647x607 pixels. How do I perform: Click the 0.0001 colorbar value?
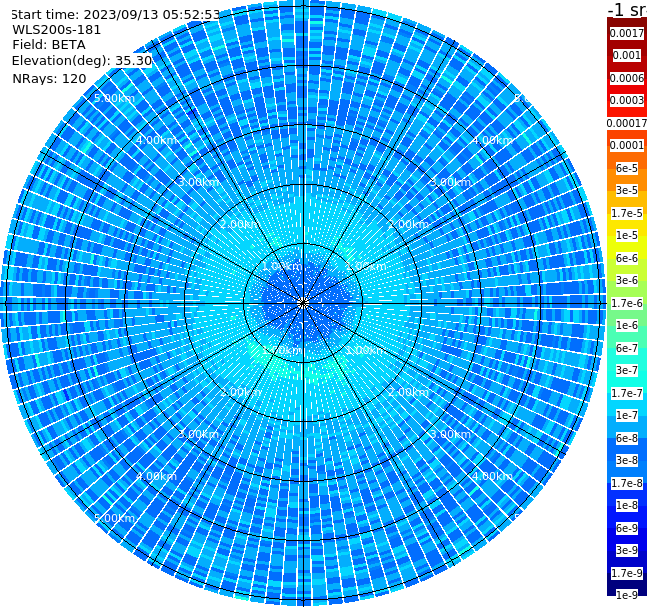tap(627, 145)
